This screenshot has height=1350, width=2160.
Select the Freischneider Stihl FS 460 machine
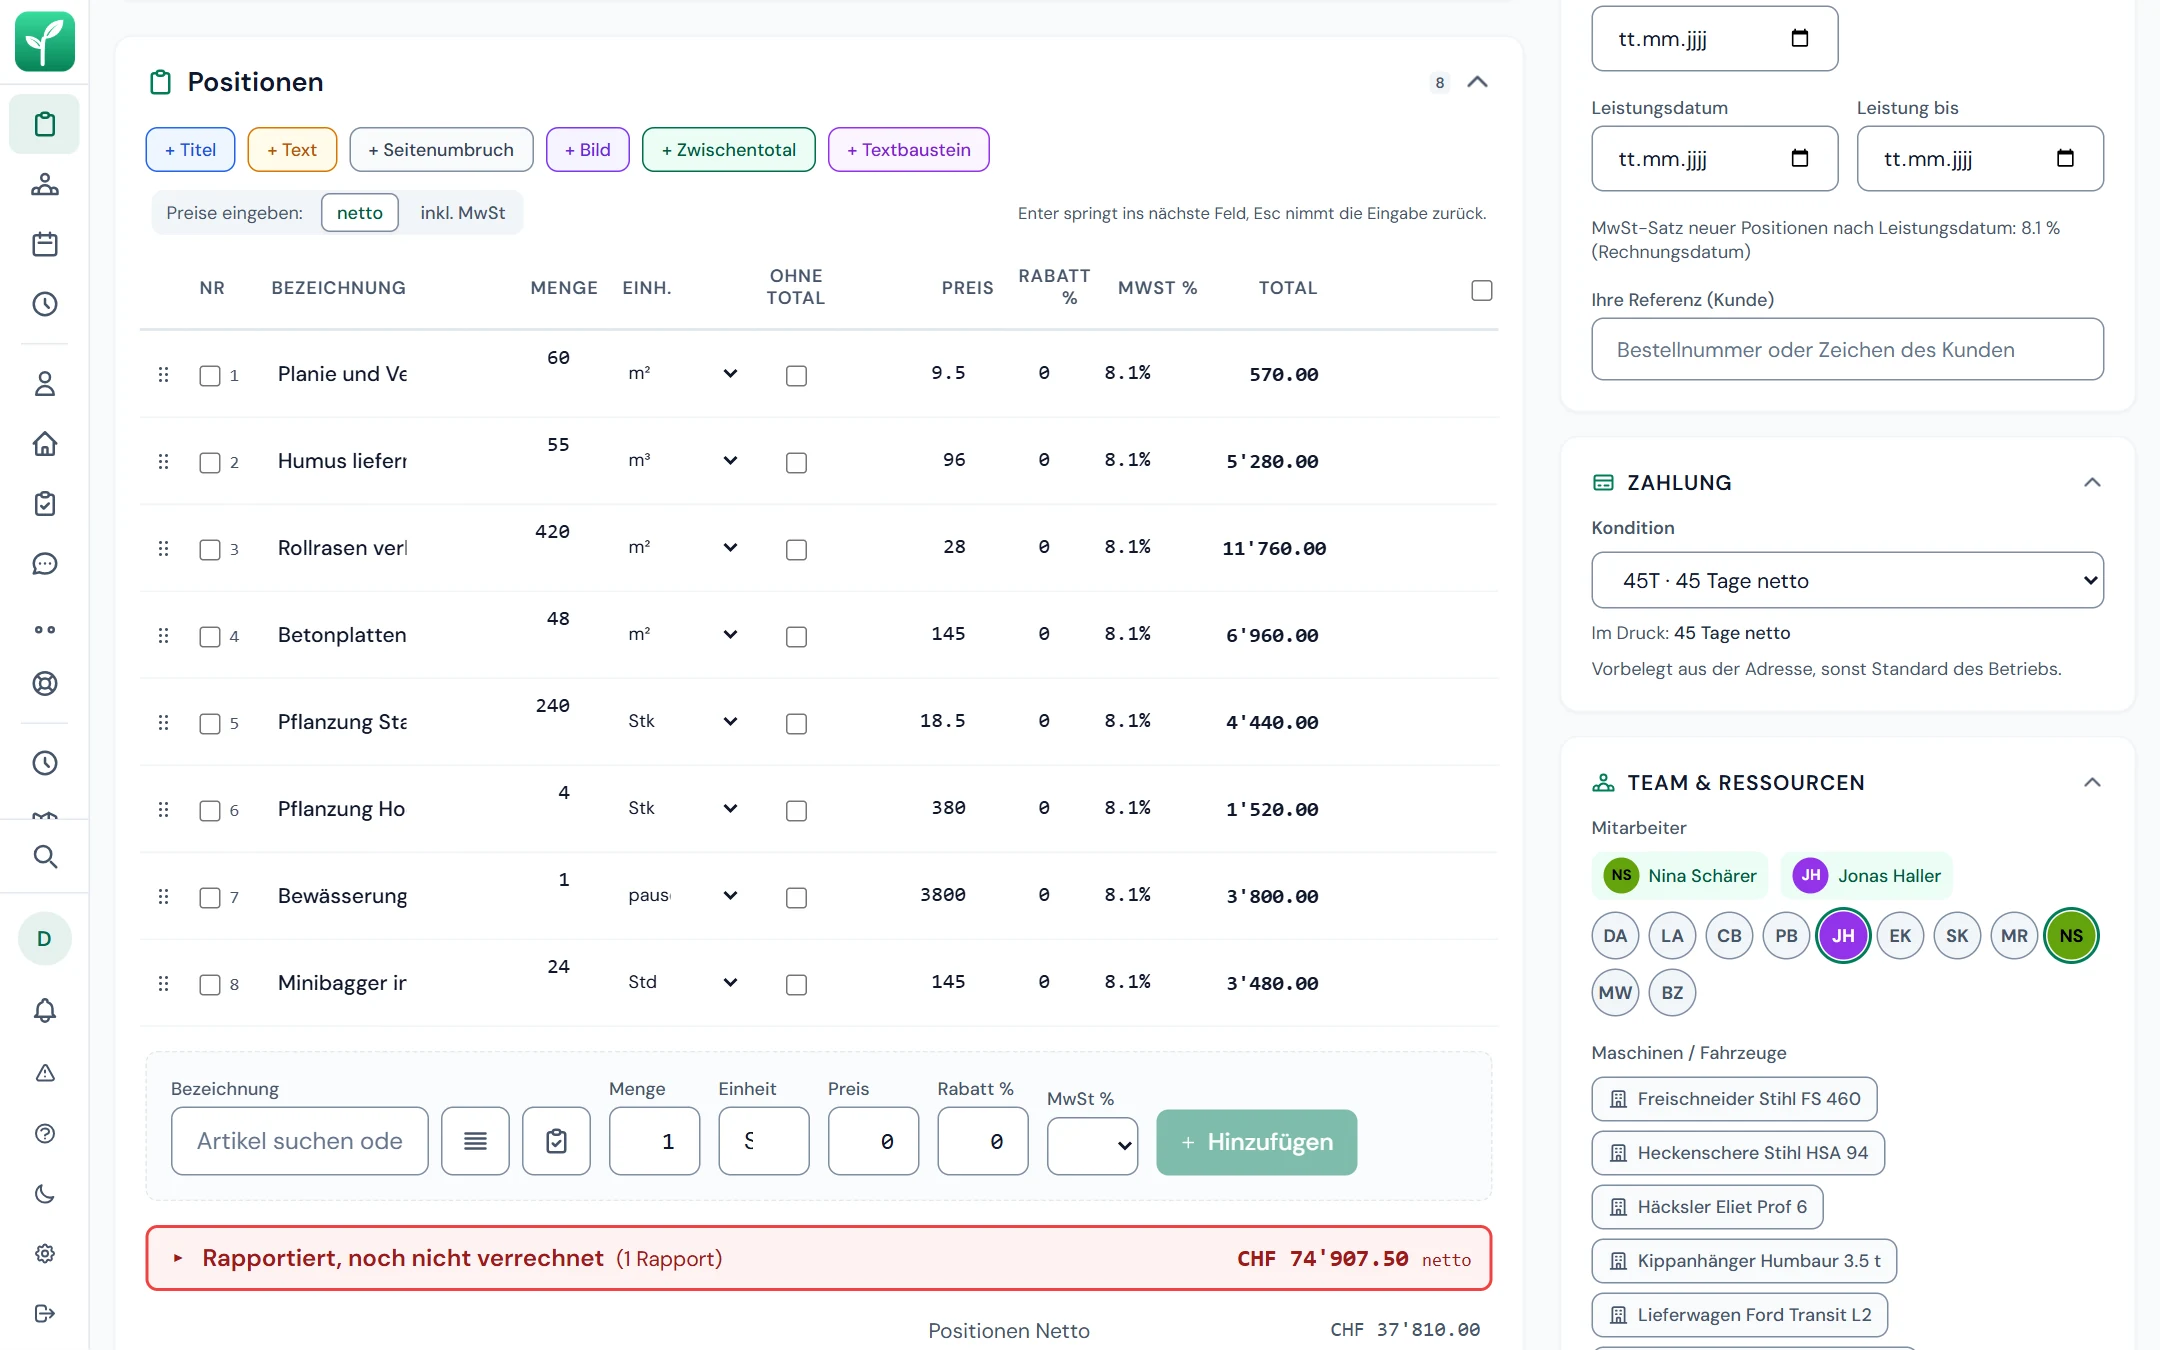(1734, 1099)
